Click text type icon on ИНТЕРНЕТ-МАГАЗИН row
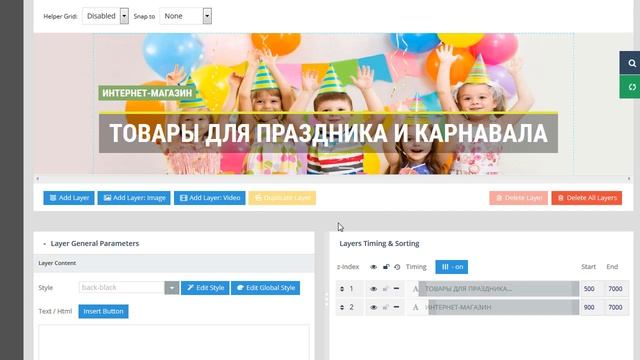This screenshot has height=360, width=640. (x=415, y=307)
